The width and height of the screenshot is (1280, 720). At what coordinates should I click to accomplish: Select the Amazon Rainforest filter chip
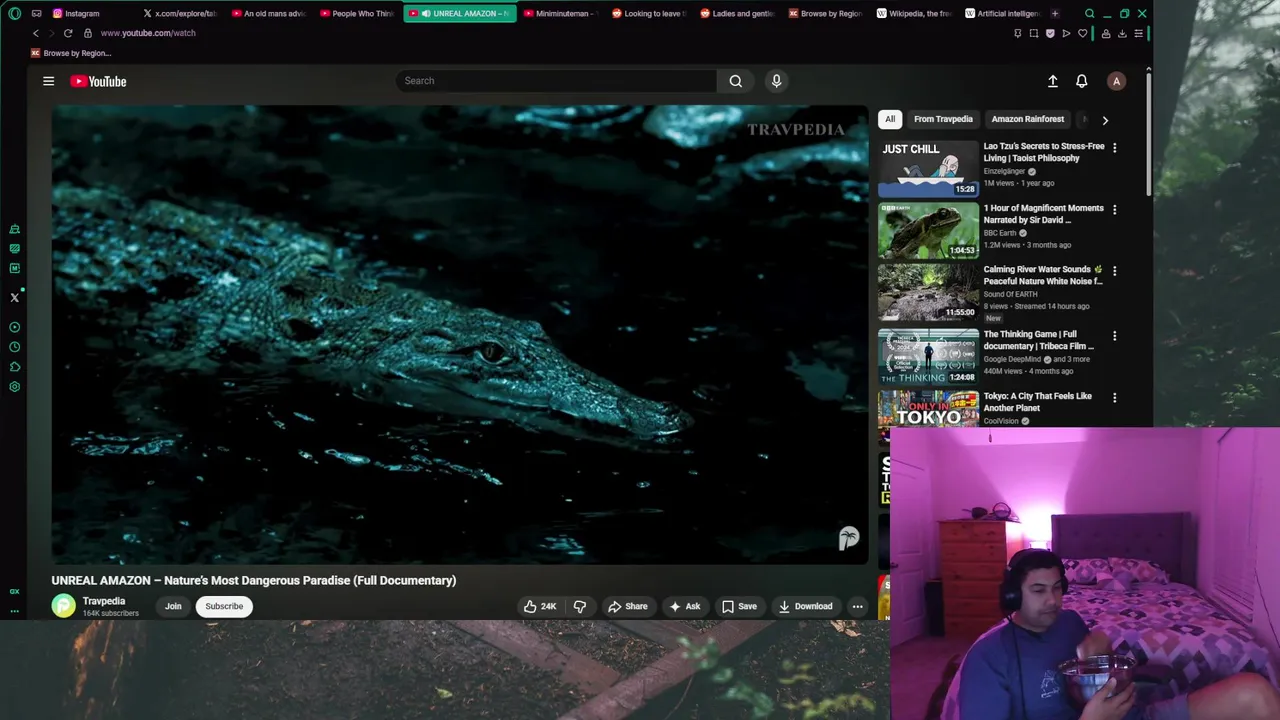tap(1027, 119)
